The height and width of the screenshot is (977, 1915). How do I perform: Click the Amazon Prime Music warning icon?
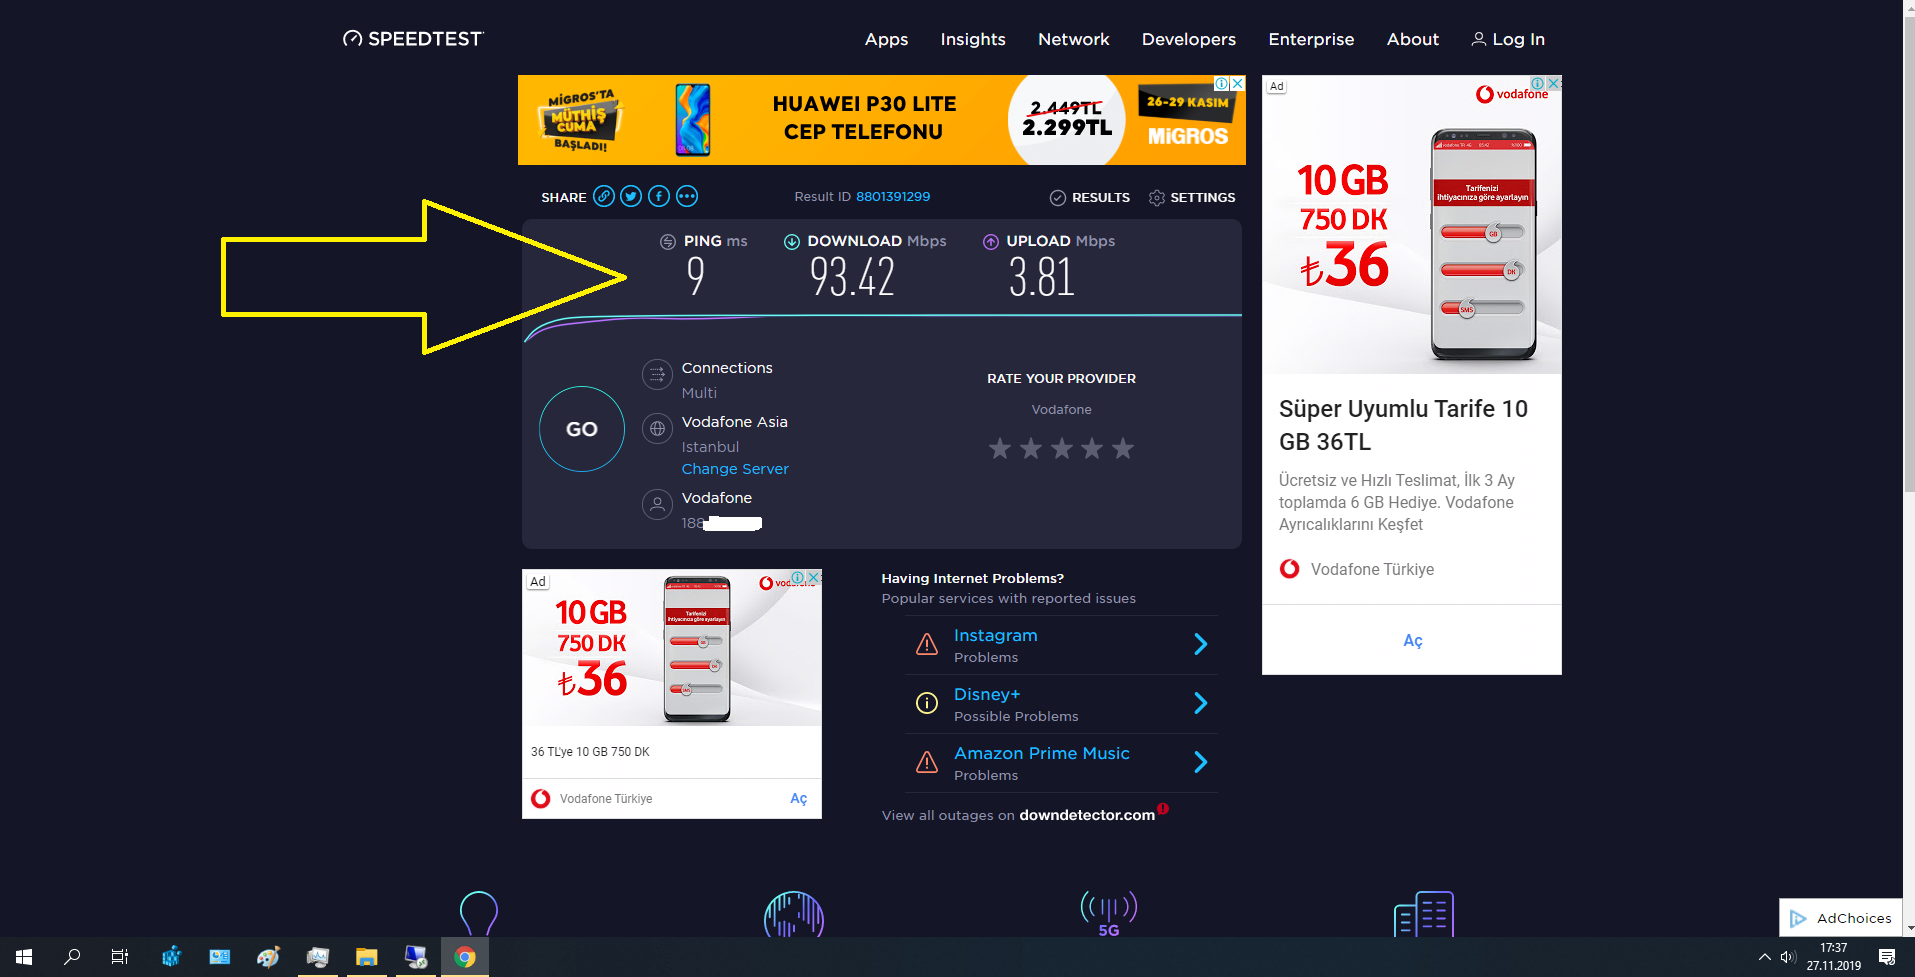(x=927, y=762)
